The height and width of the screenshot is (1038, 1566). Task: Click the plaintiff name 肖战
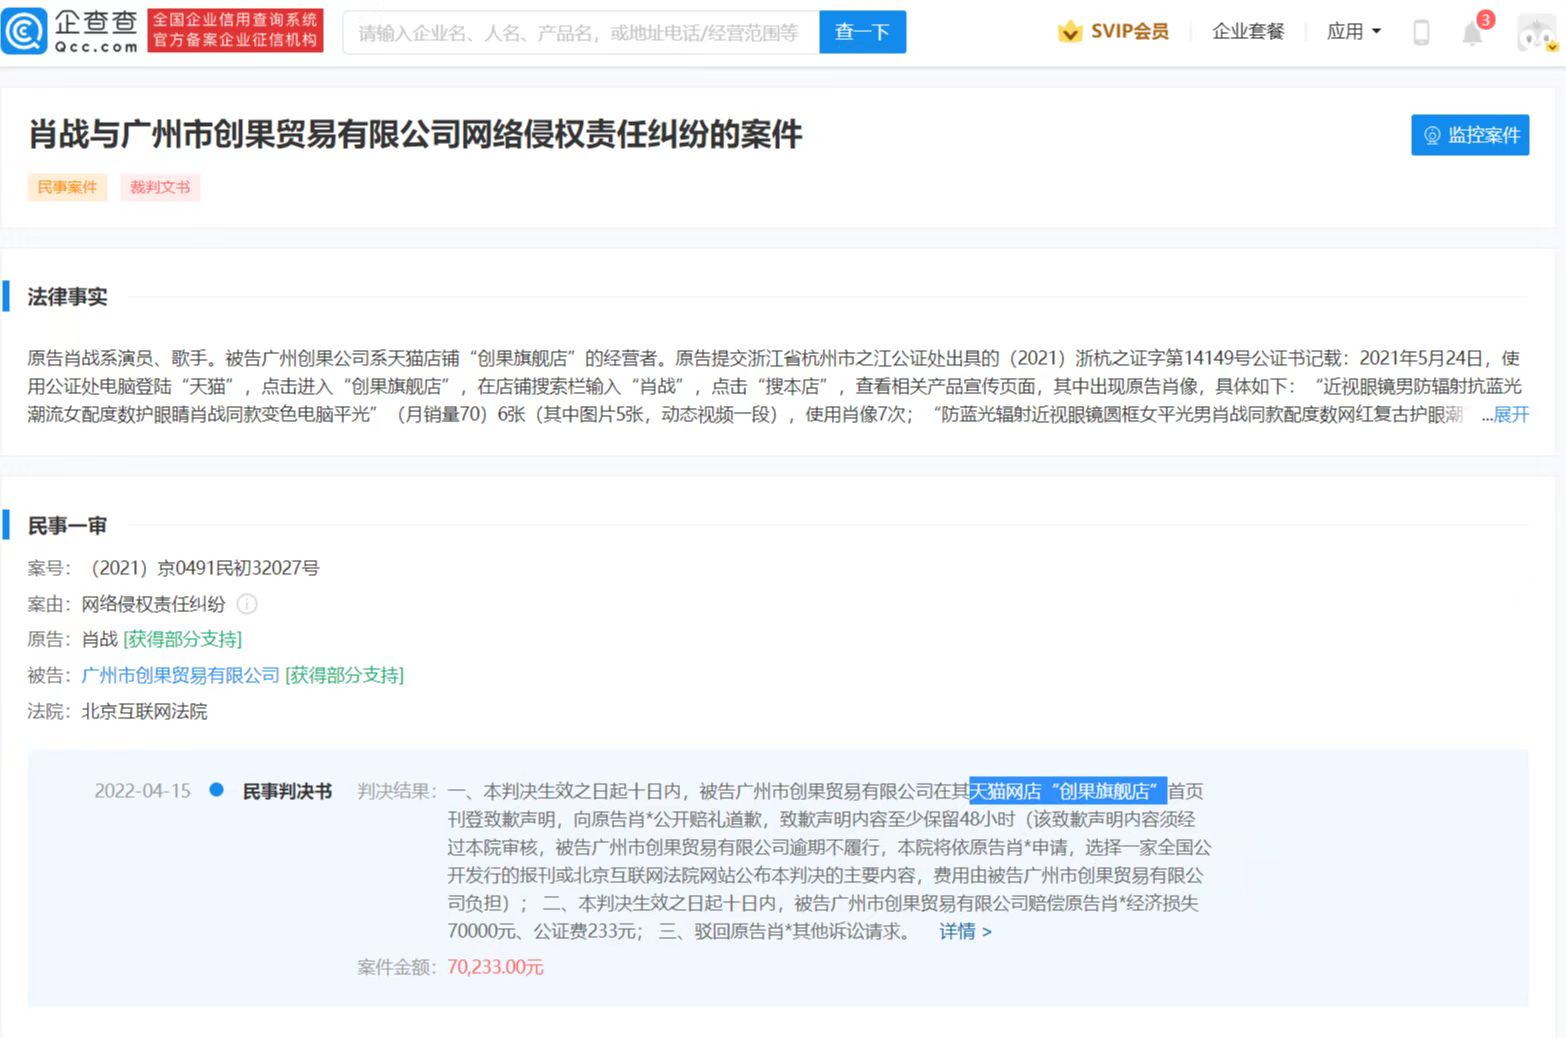tap(100, 639)
